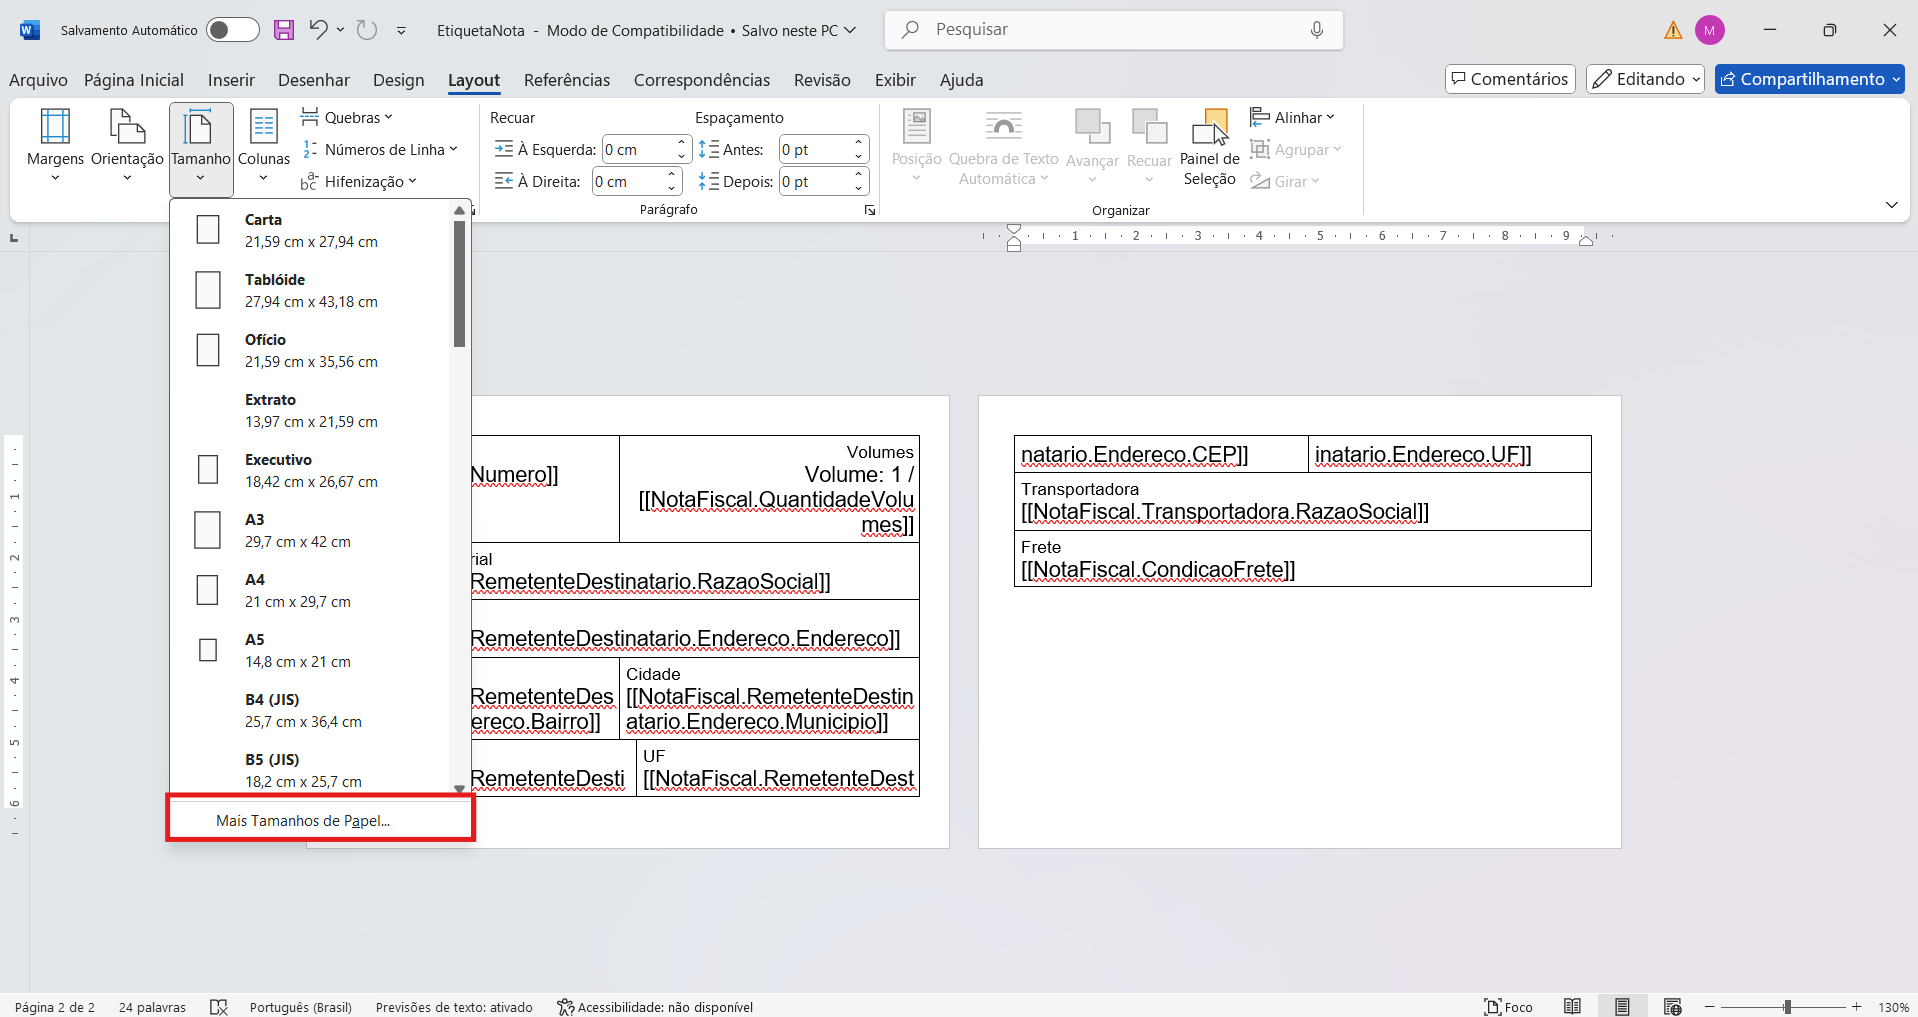Click the zoom slider handle

pyautogui.click(x=1787, y=1007)
